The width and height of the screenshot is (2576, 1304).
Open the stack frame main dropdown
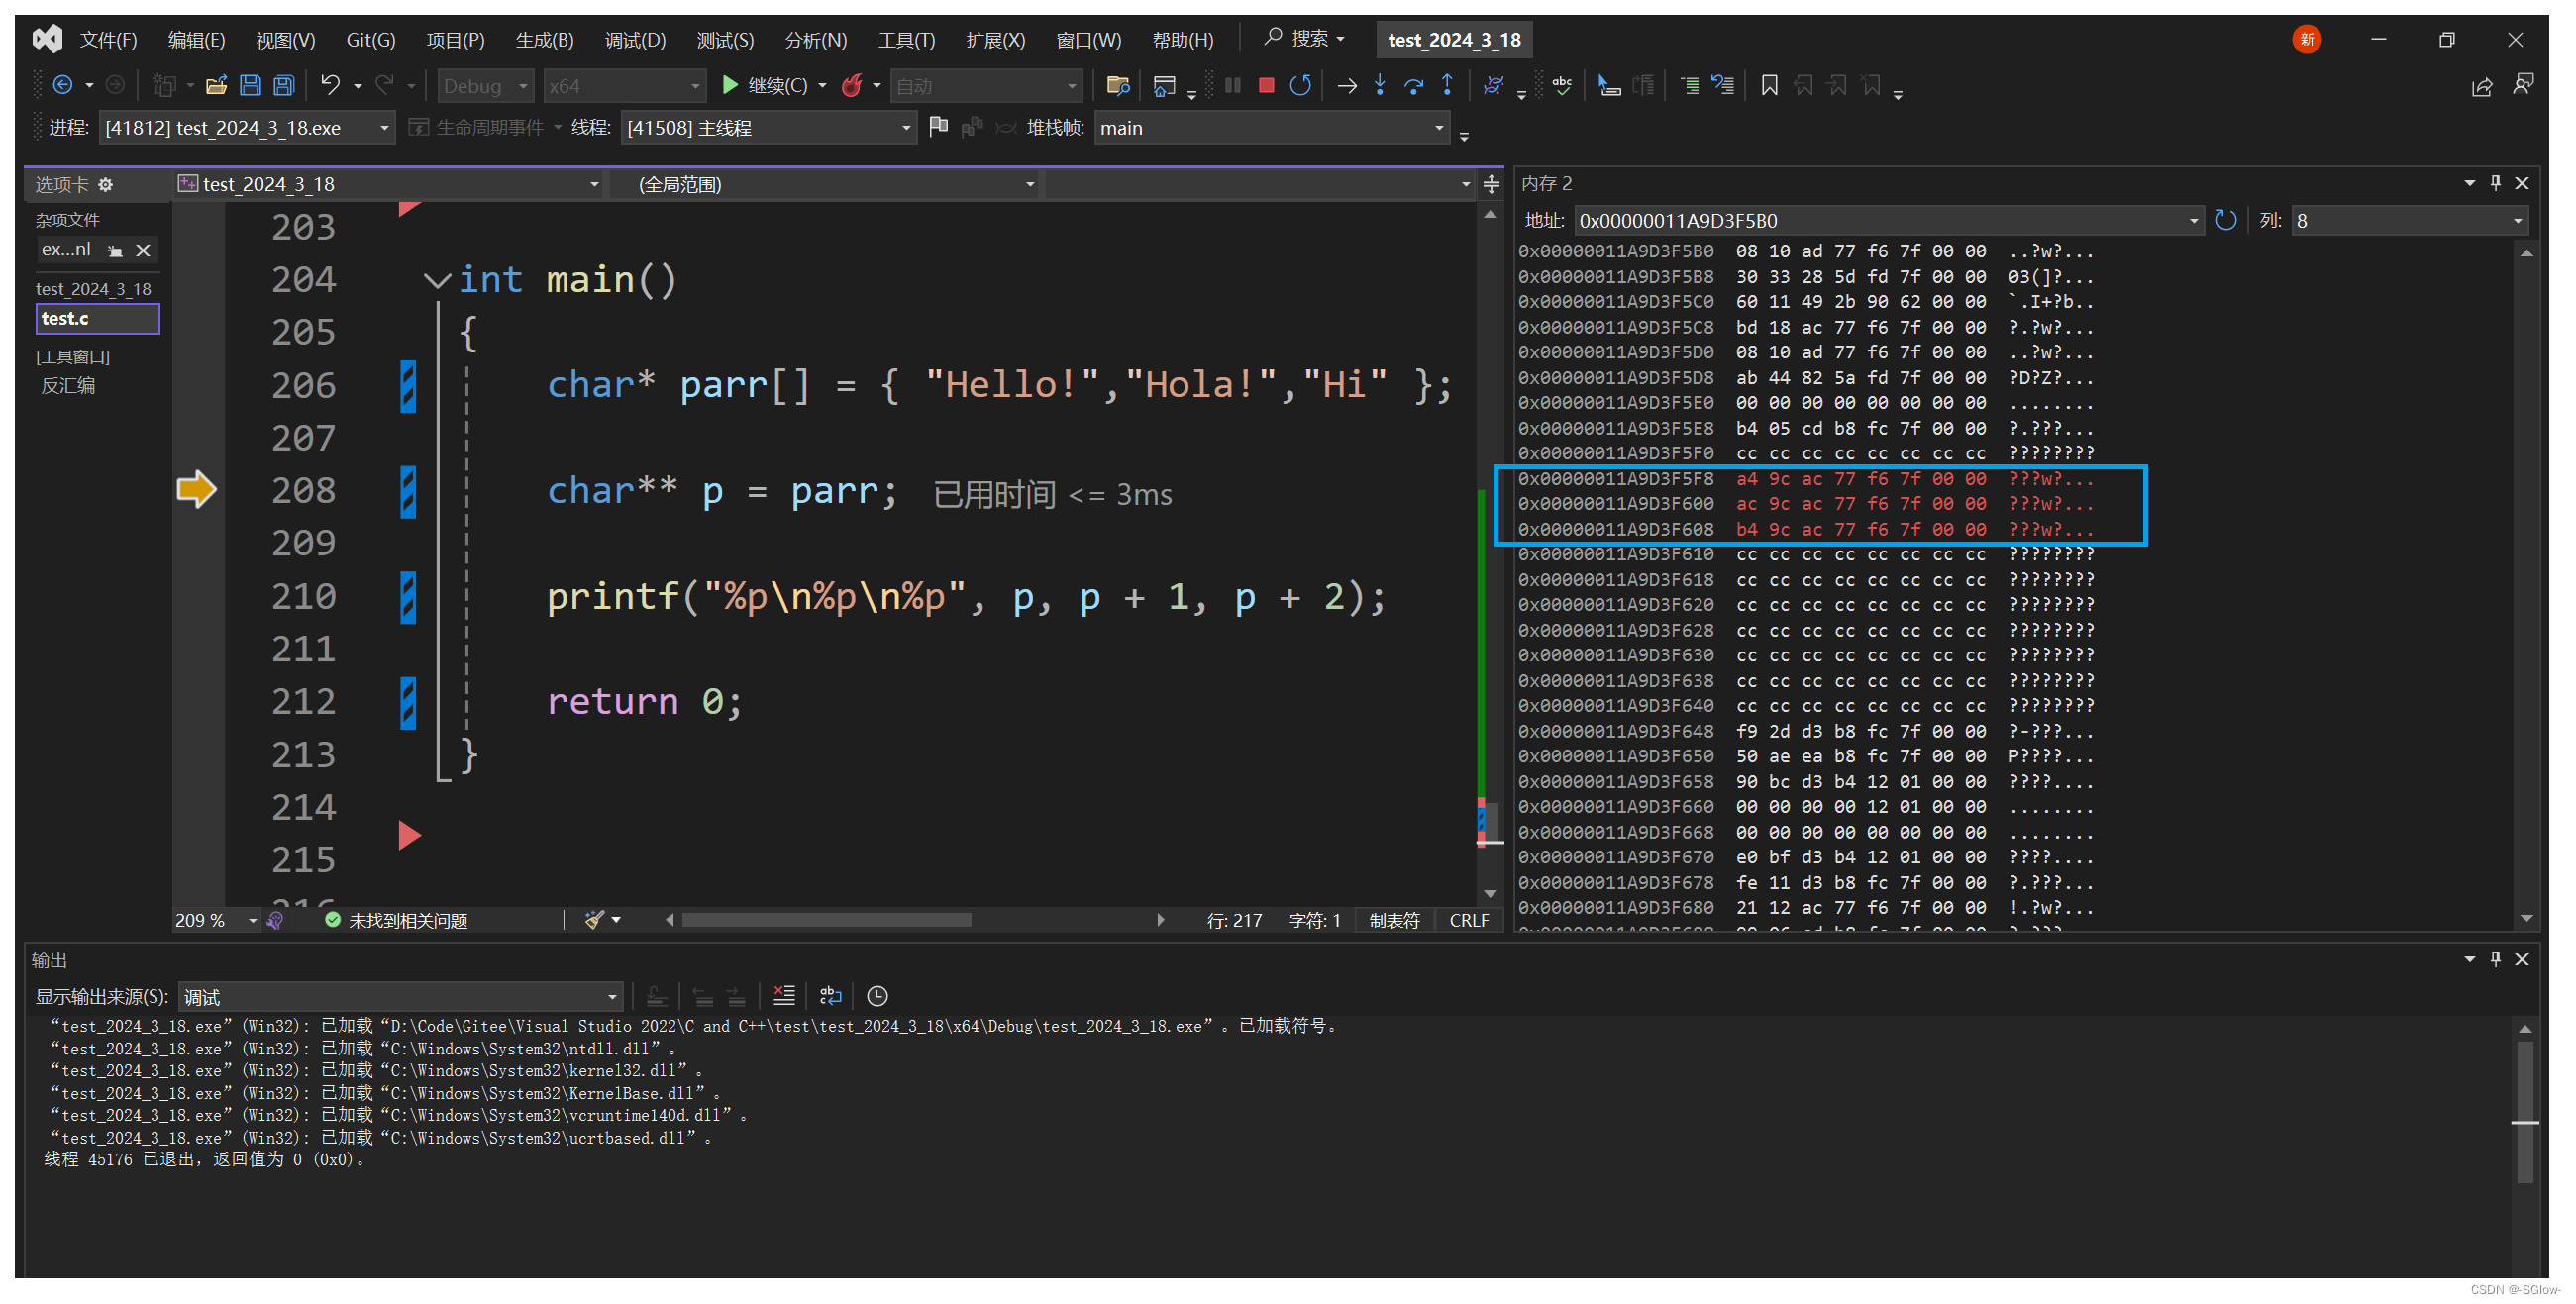coord(1271,128)
